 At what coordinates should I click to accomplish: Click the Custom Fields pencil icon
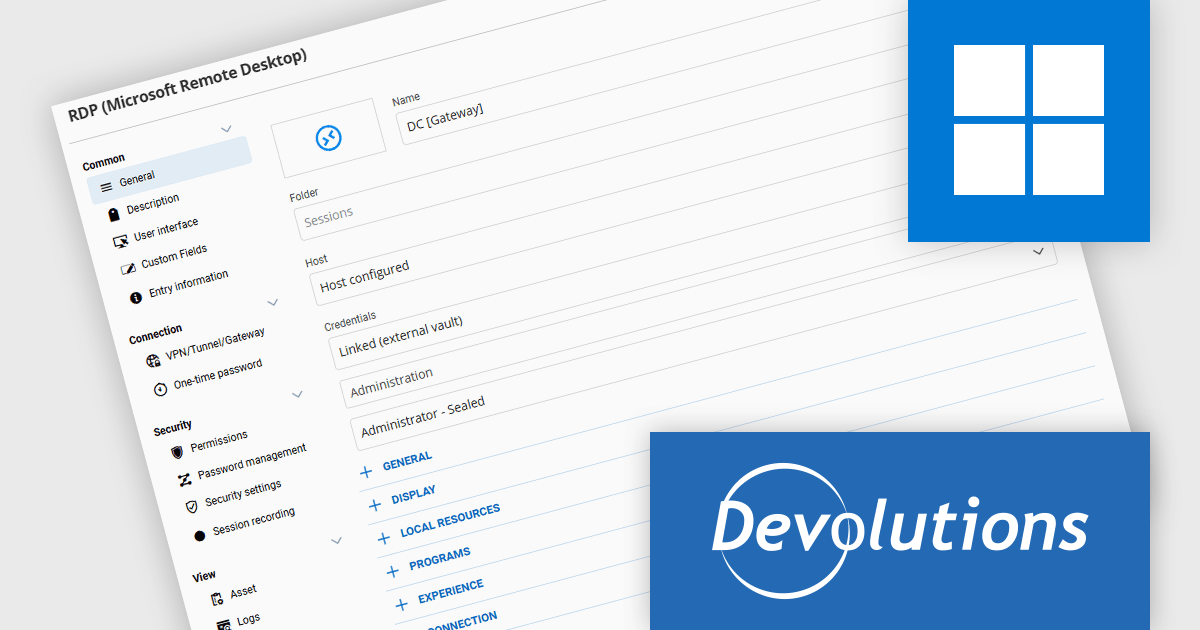coord(127,269)
